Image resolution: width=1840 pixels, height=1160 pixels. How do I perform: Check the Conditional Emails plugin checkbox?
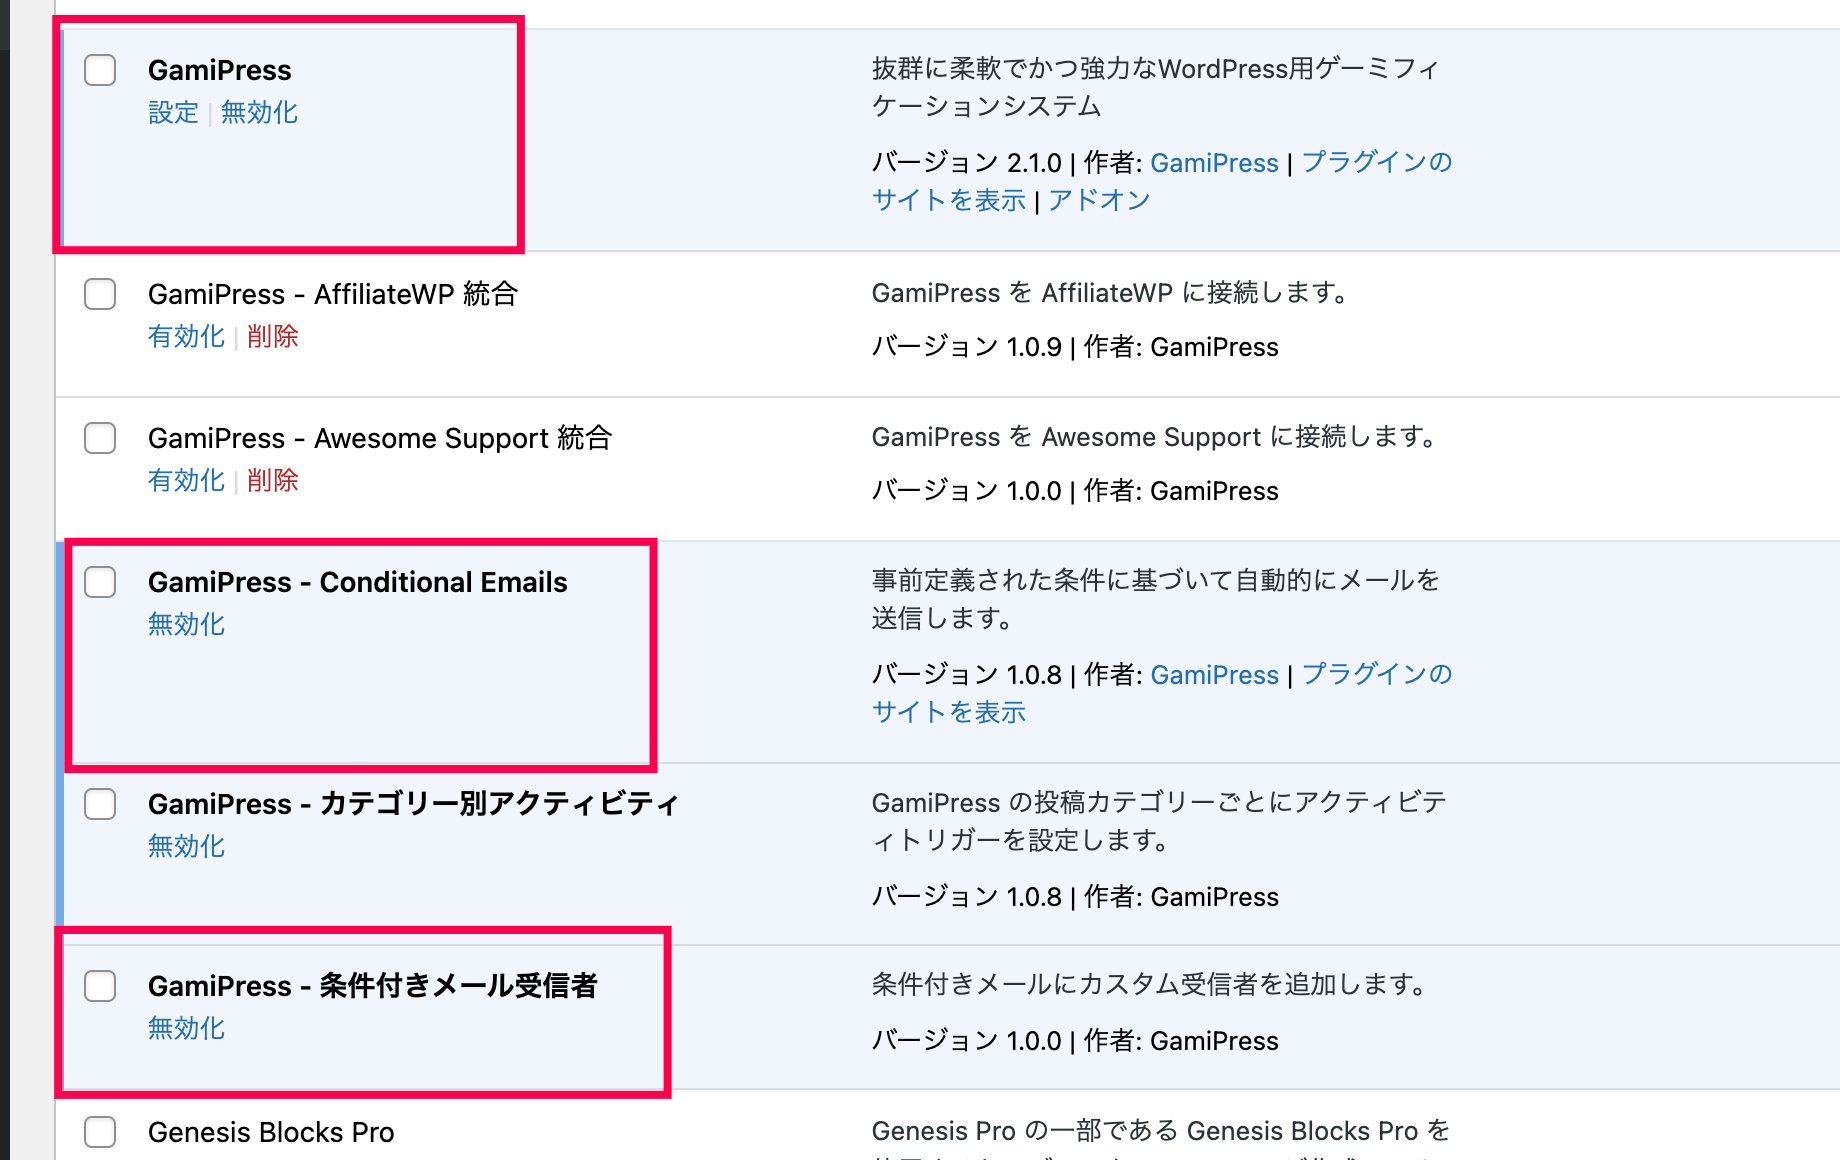click(x=100, y=582)
